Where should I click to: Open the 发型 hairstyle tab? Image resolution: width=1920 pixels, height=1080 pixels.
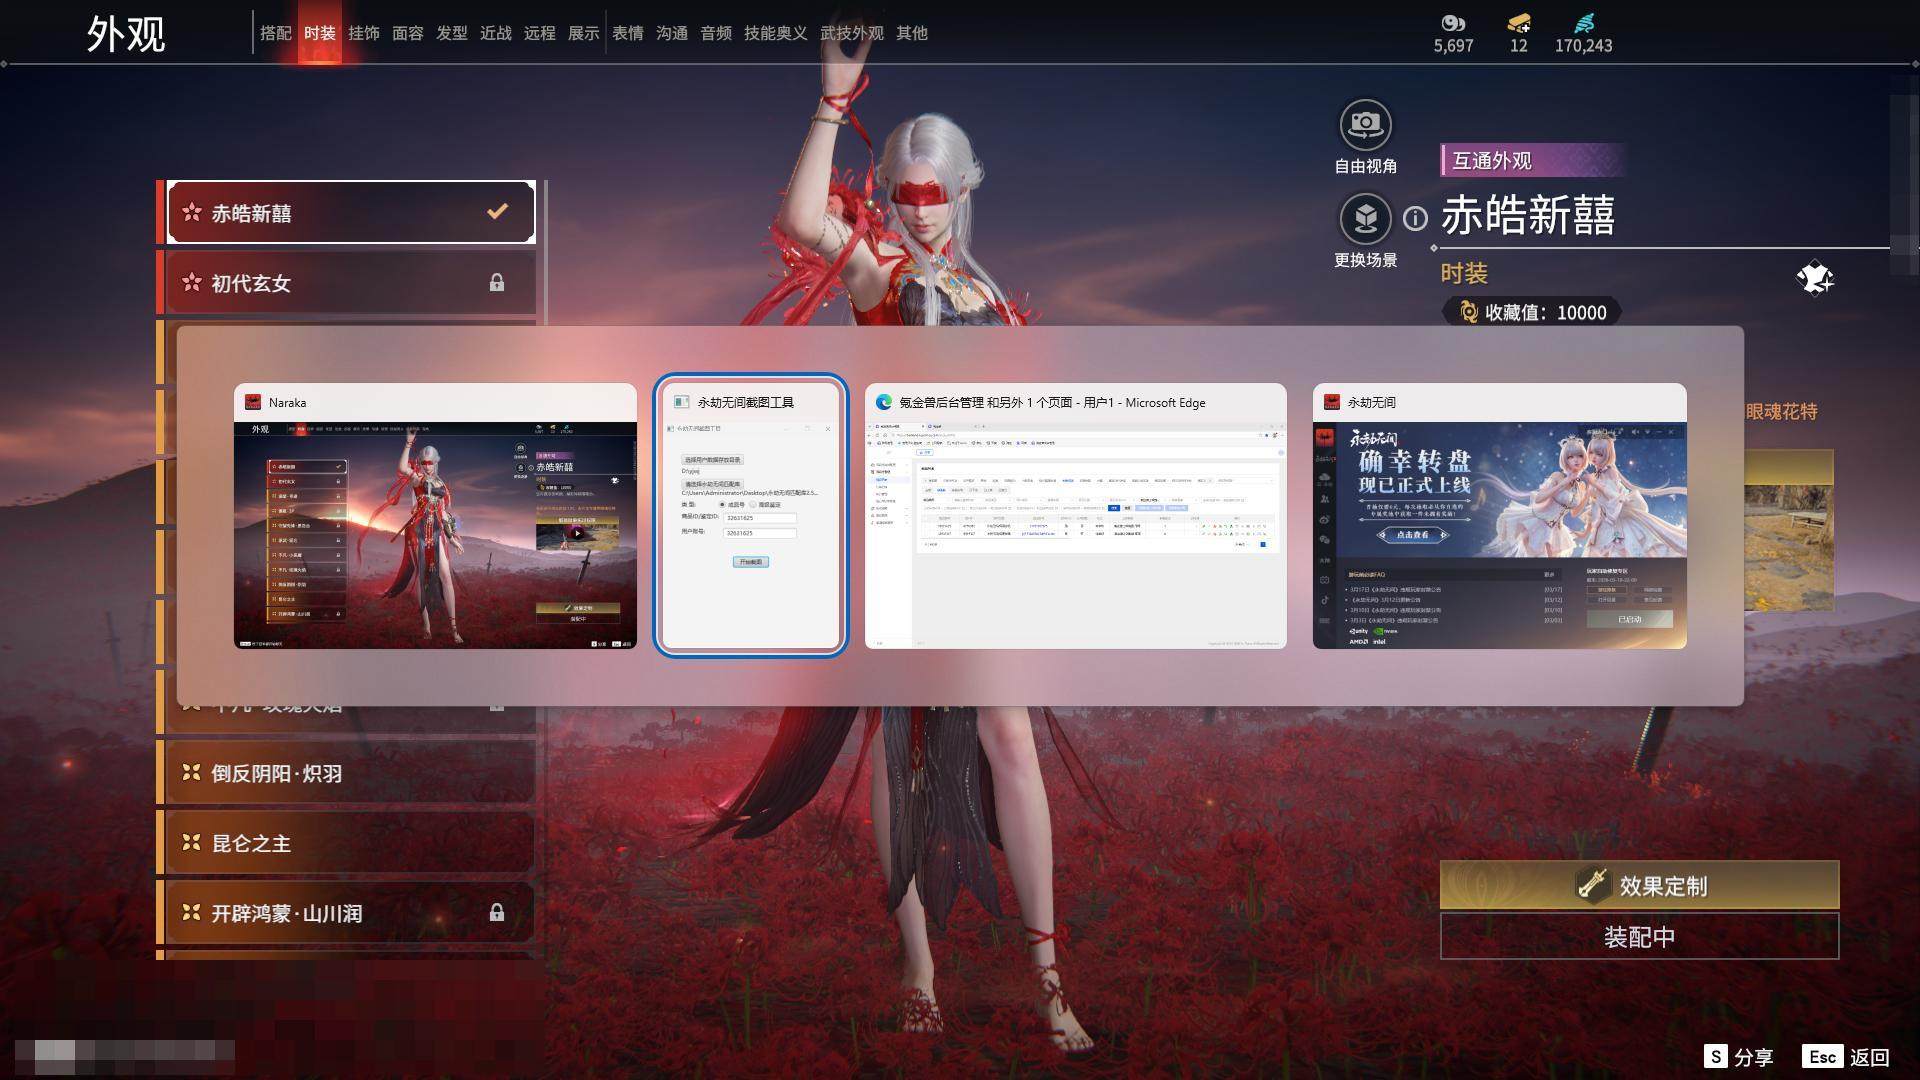(x=451, y=33)
